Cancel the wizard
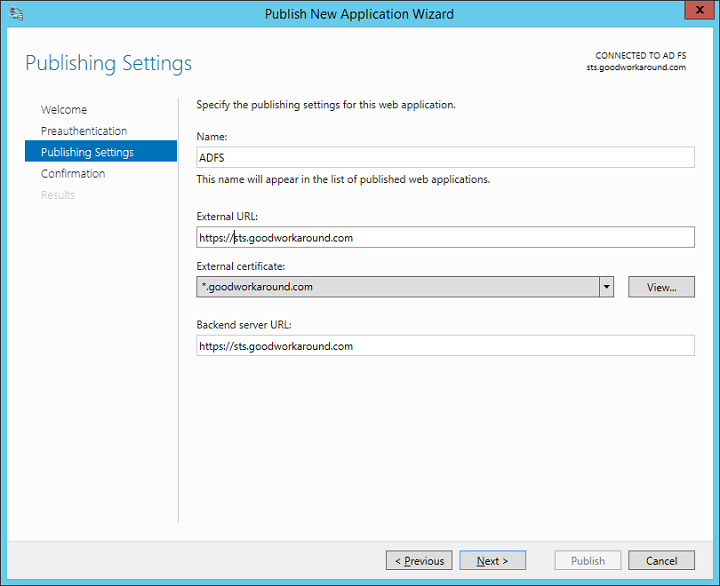Image resolution: width=720 pixels, height=586 pixels. (661, 561)
